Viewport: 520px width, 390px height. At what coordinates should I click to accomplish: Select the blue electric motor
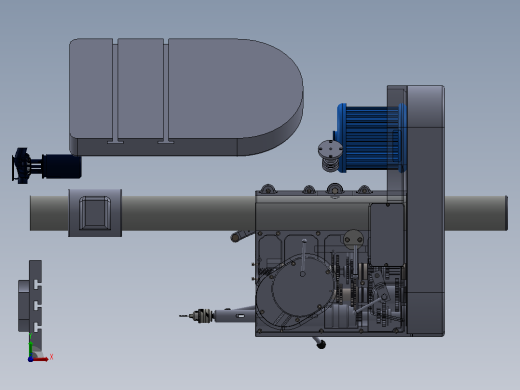[x=372, y=138]
